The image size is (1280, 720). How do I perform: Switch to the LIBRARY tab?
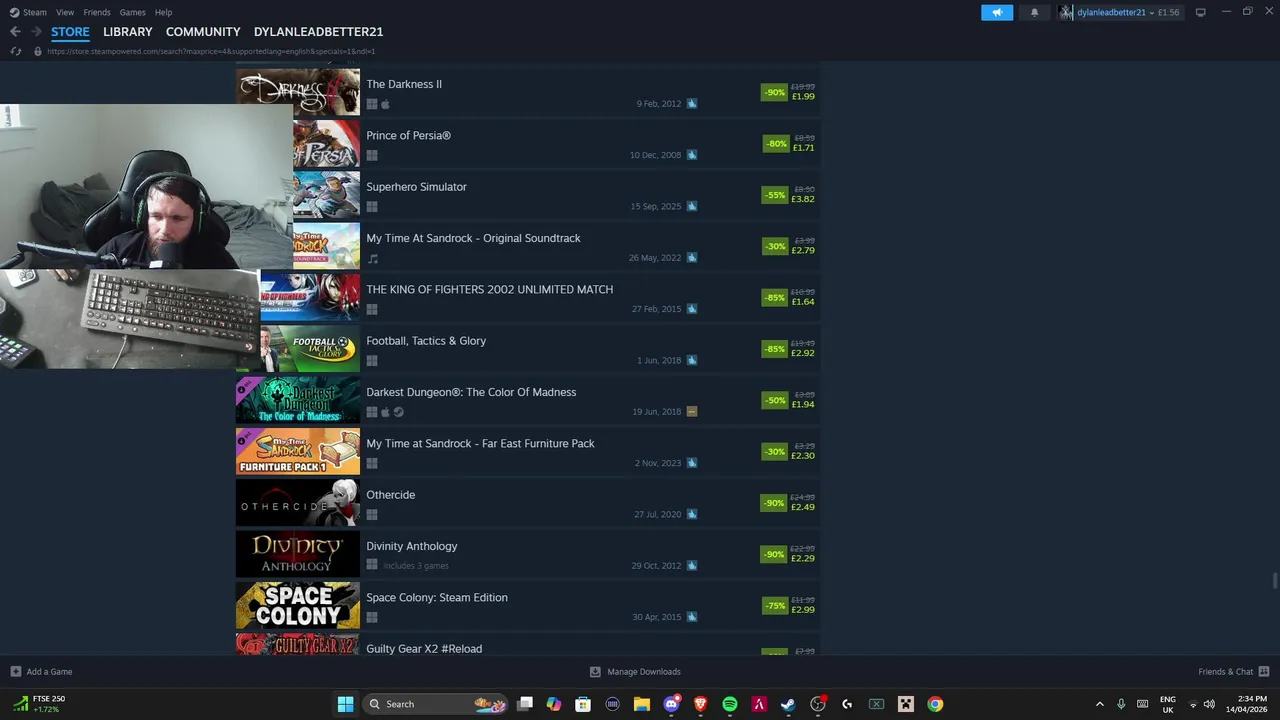pyautogui.click(x=128, y=32)
